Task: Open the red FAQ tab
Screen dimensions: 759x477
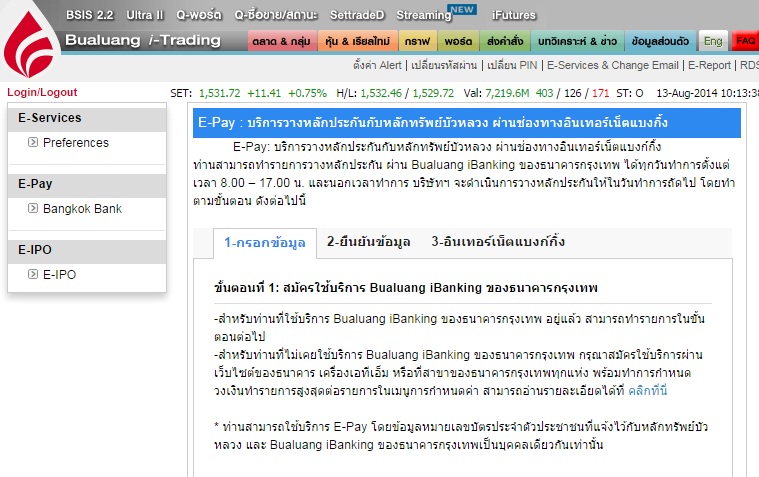Action: click(x=744, y=41)
